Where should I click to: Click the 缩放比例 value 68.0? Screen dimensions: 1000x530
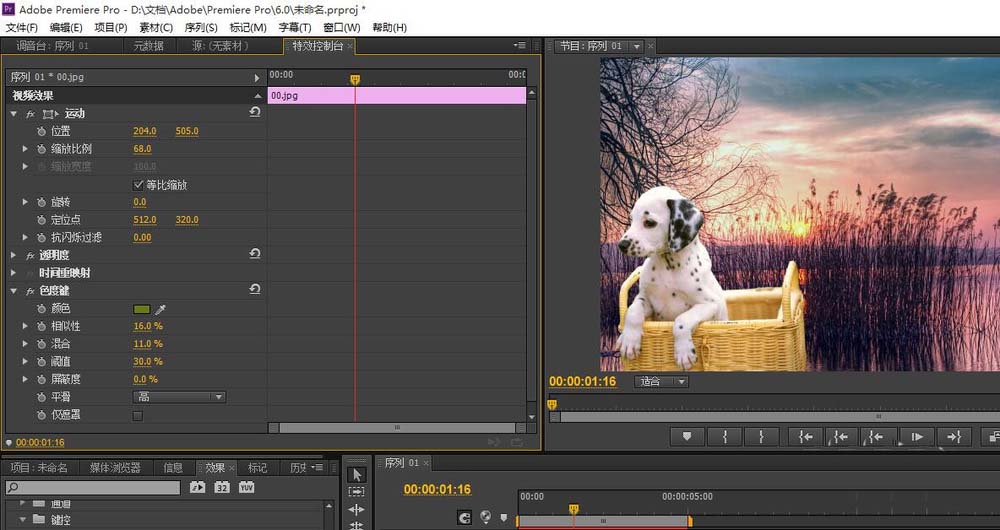[x=141, y=149]
